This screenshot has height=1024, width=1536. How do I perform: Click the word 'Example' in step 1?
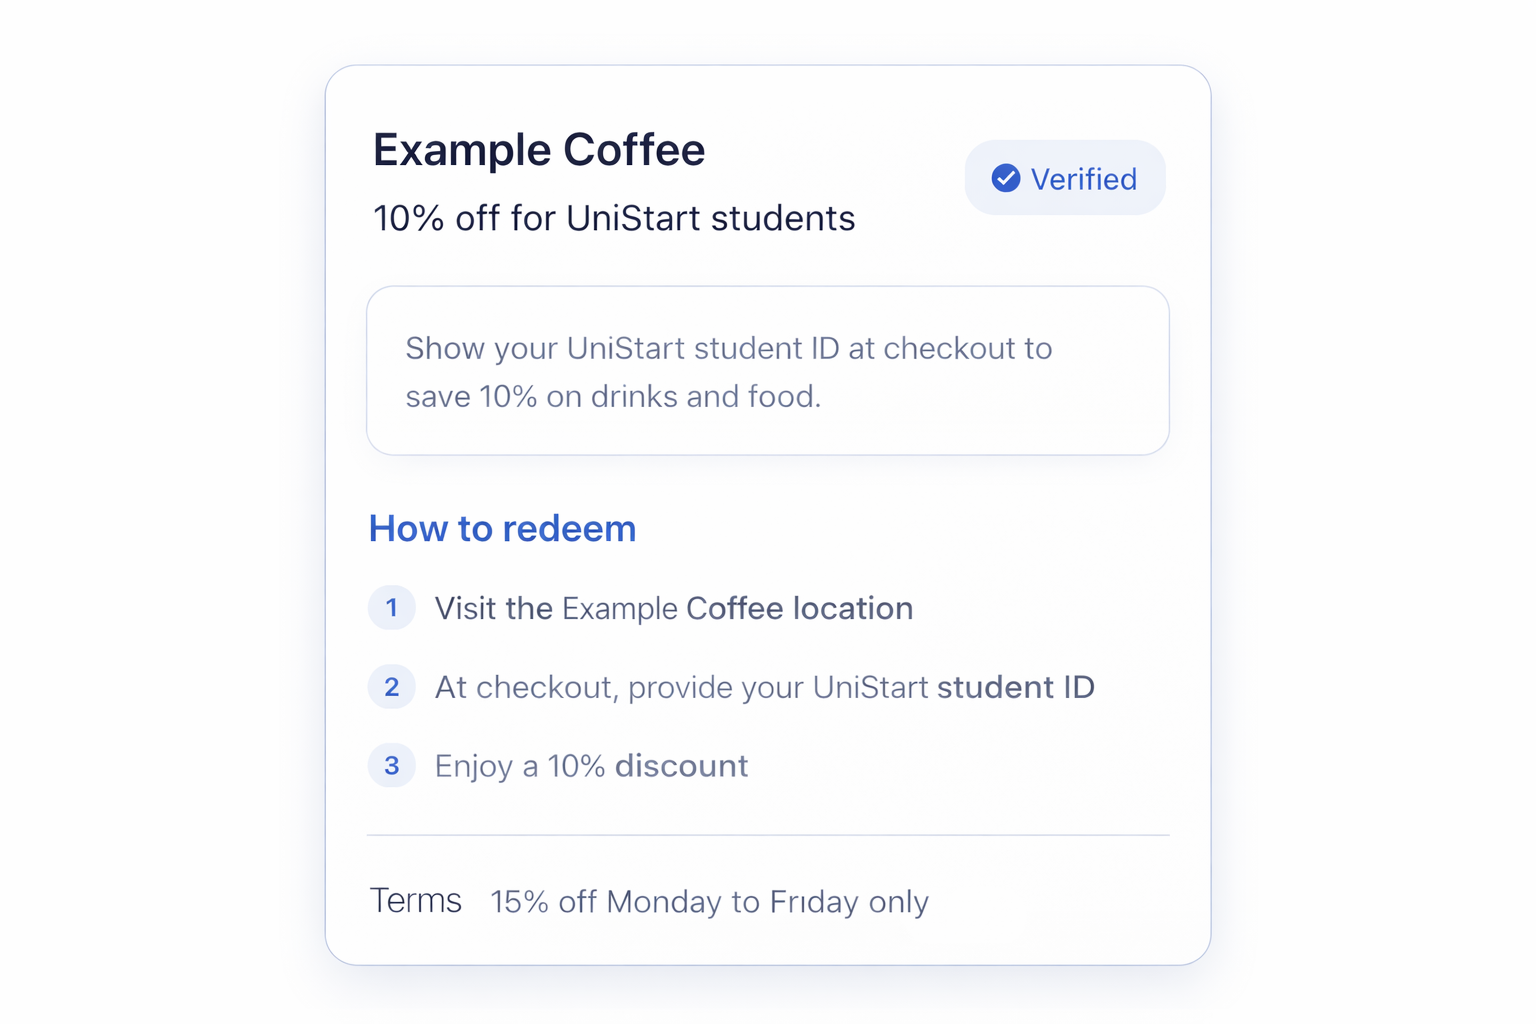620,608
